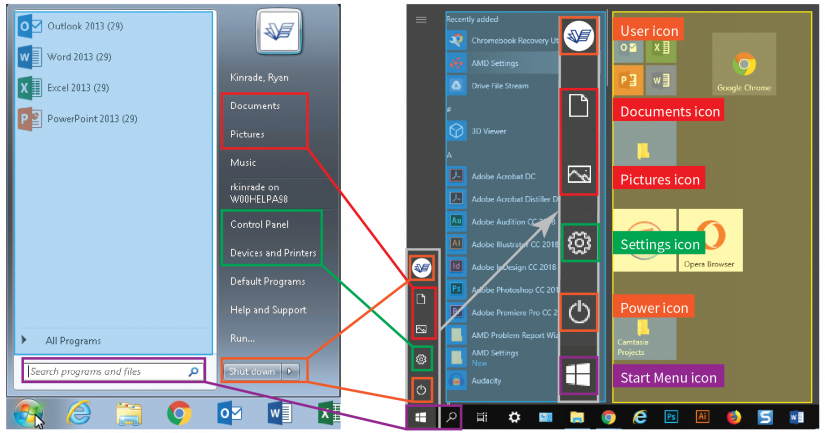Launch Adobe Photoshop CC from the app list

click(502, 289)
